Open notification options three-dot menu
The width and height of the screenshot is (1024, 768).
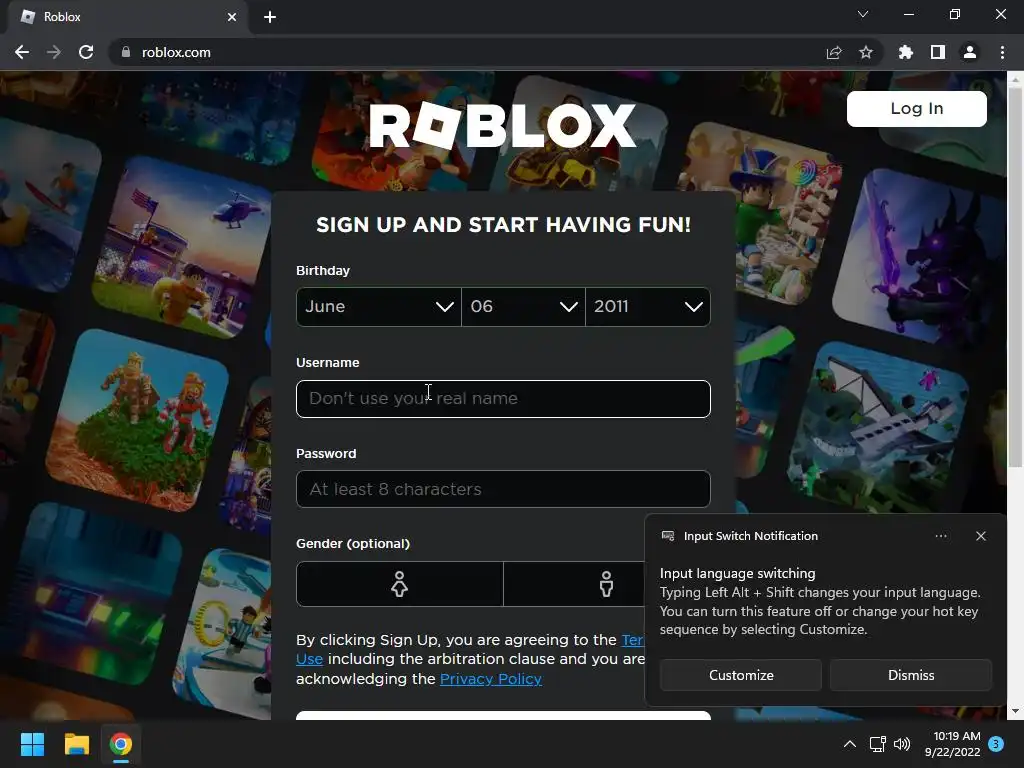[x=940, y=536]
